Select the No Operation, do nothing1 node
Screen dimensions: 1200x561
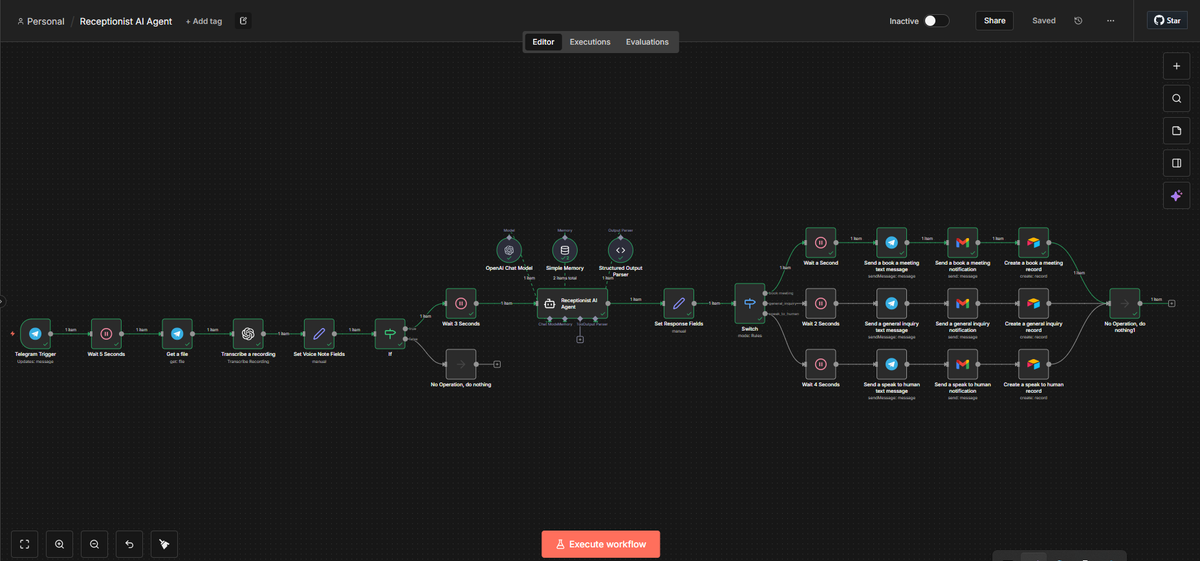click(1125, 303)
